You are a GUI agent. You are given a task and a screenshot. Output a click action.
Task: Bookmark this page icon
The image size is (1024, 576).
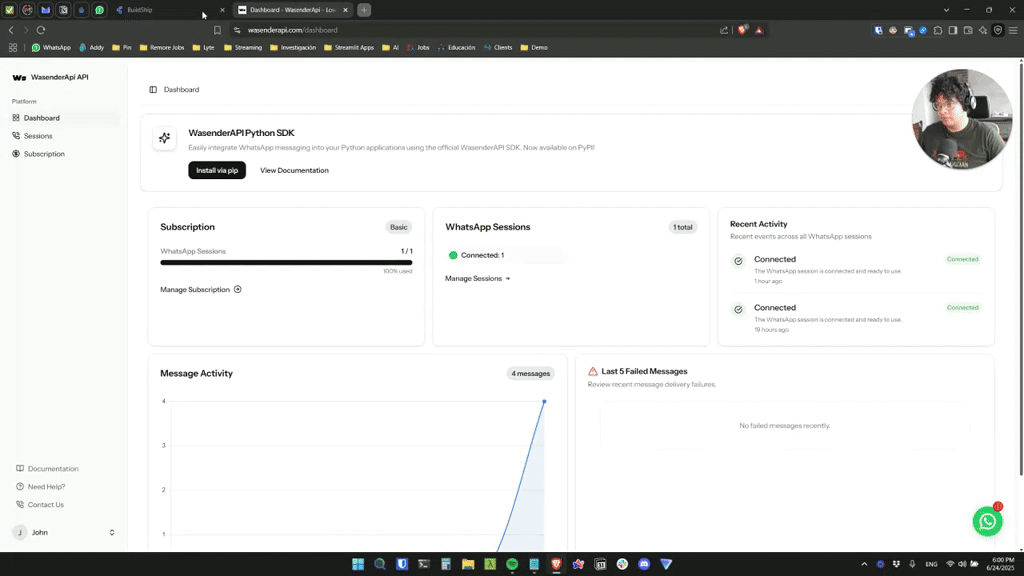coord(217,30)
